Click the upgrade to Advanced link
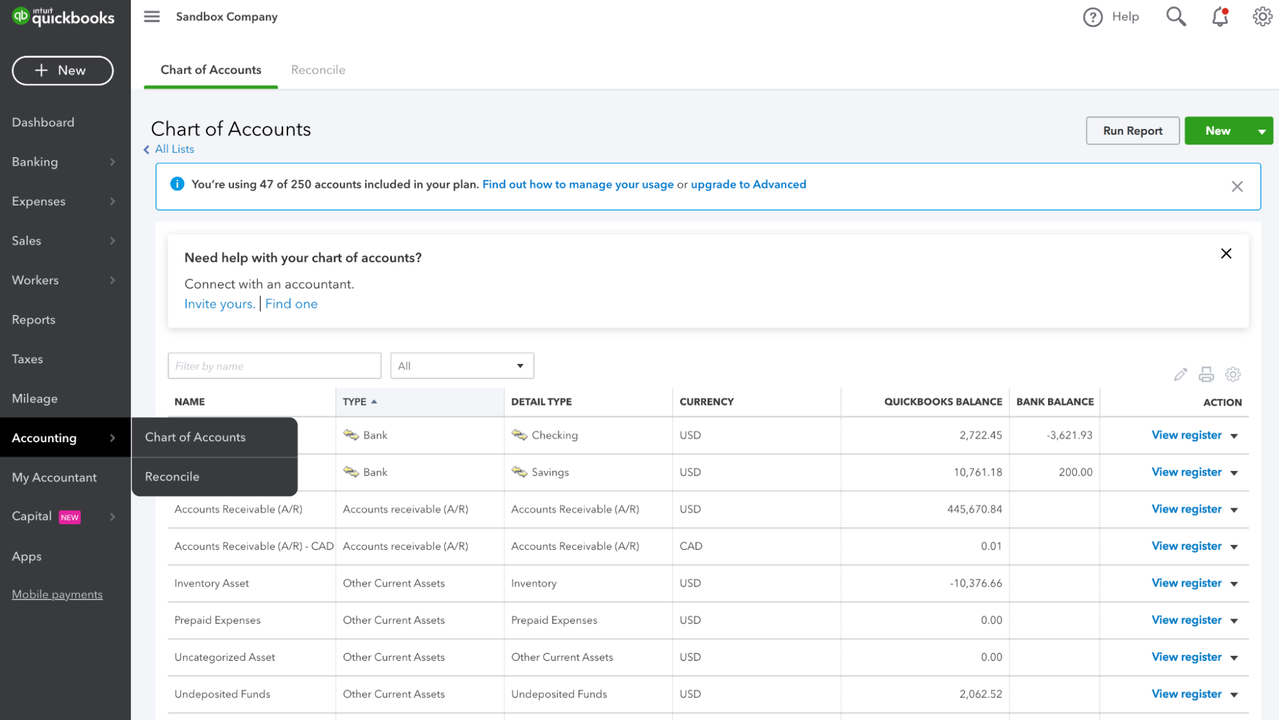 (x=748, y=185)
